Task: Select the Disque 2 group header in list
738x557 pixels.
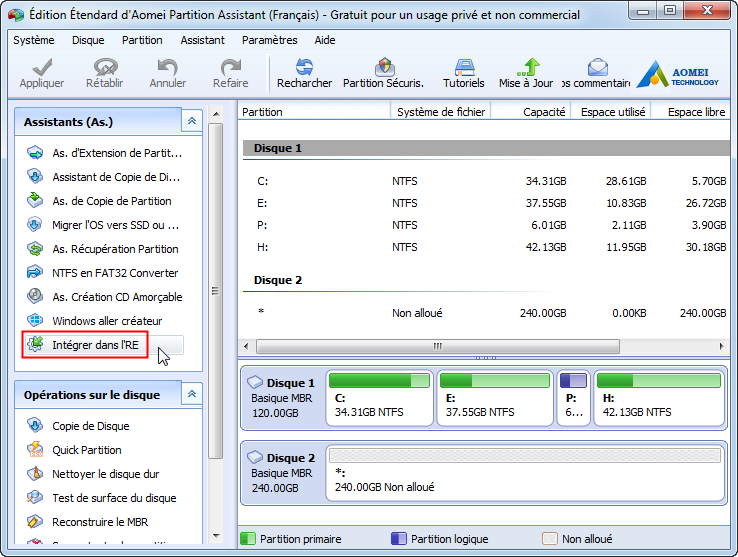Action: point(487,280)
